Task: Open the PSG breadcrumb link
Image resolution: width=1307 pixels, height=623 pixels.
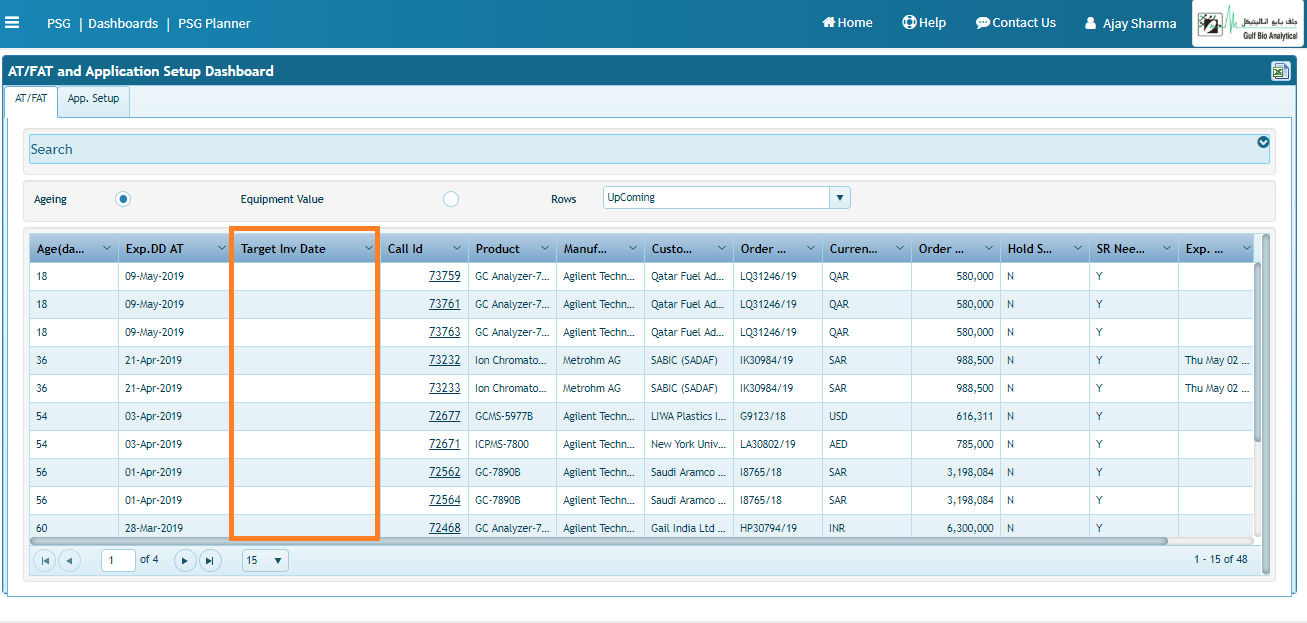Action: coord(59,23)
